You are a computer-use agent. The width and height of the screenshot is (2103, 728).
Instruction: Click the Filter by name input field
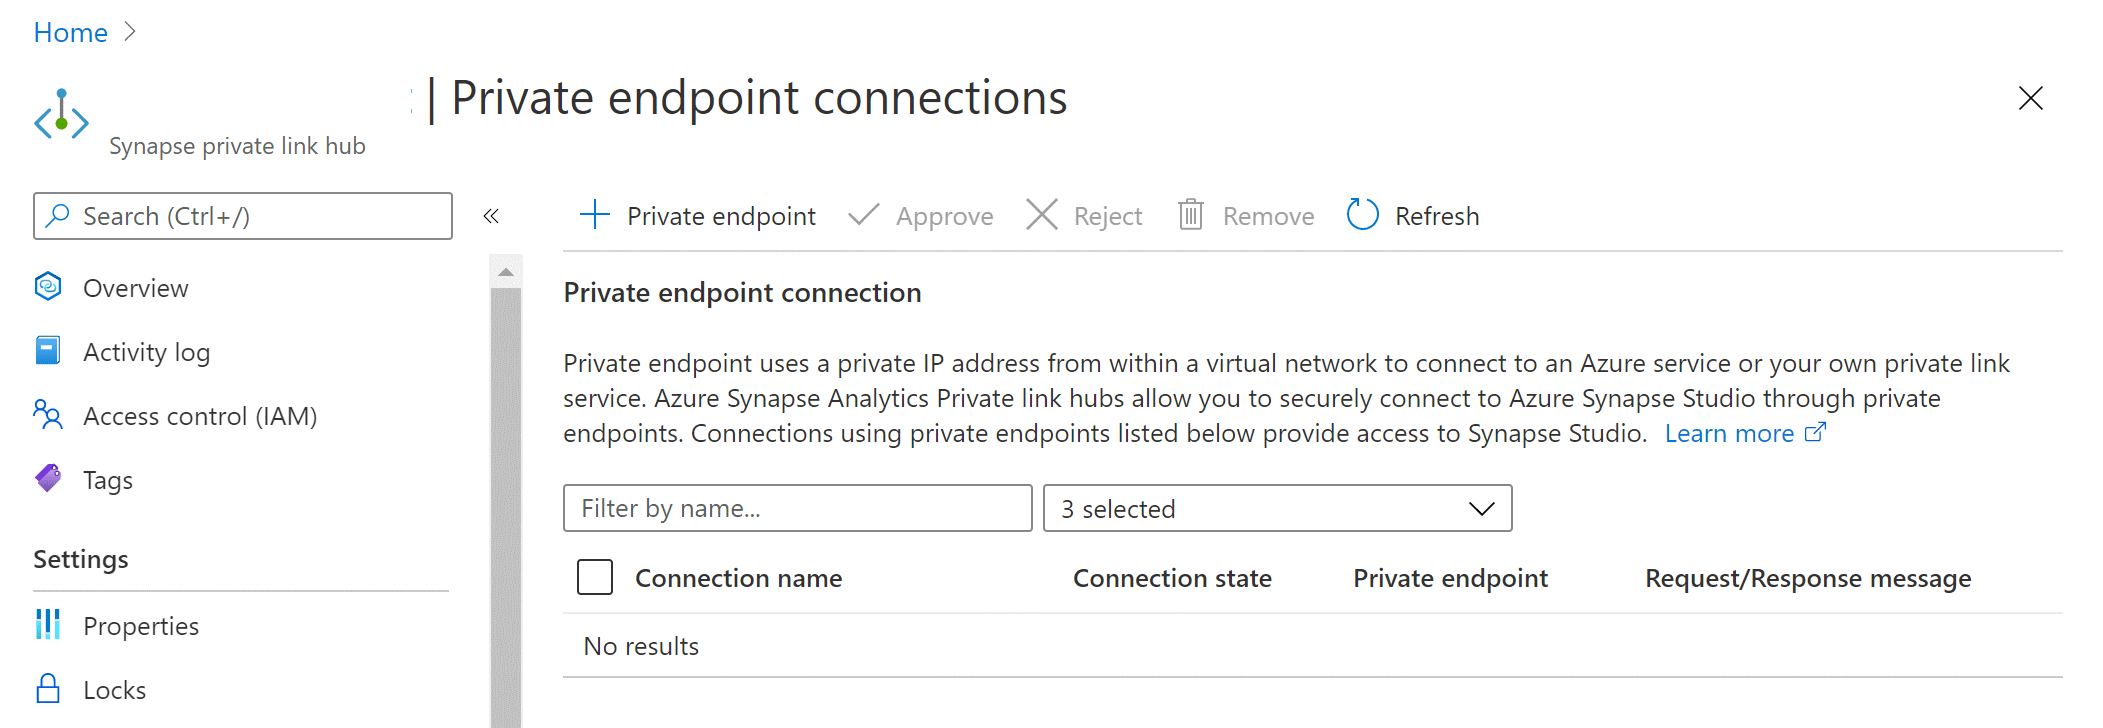(x=797, y=508)
